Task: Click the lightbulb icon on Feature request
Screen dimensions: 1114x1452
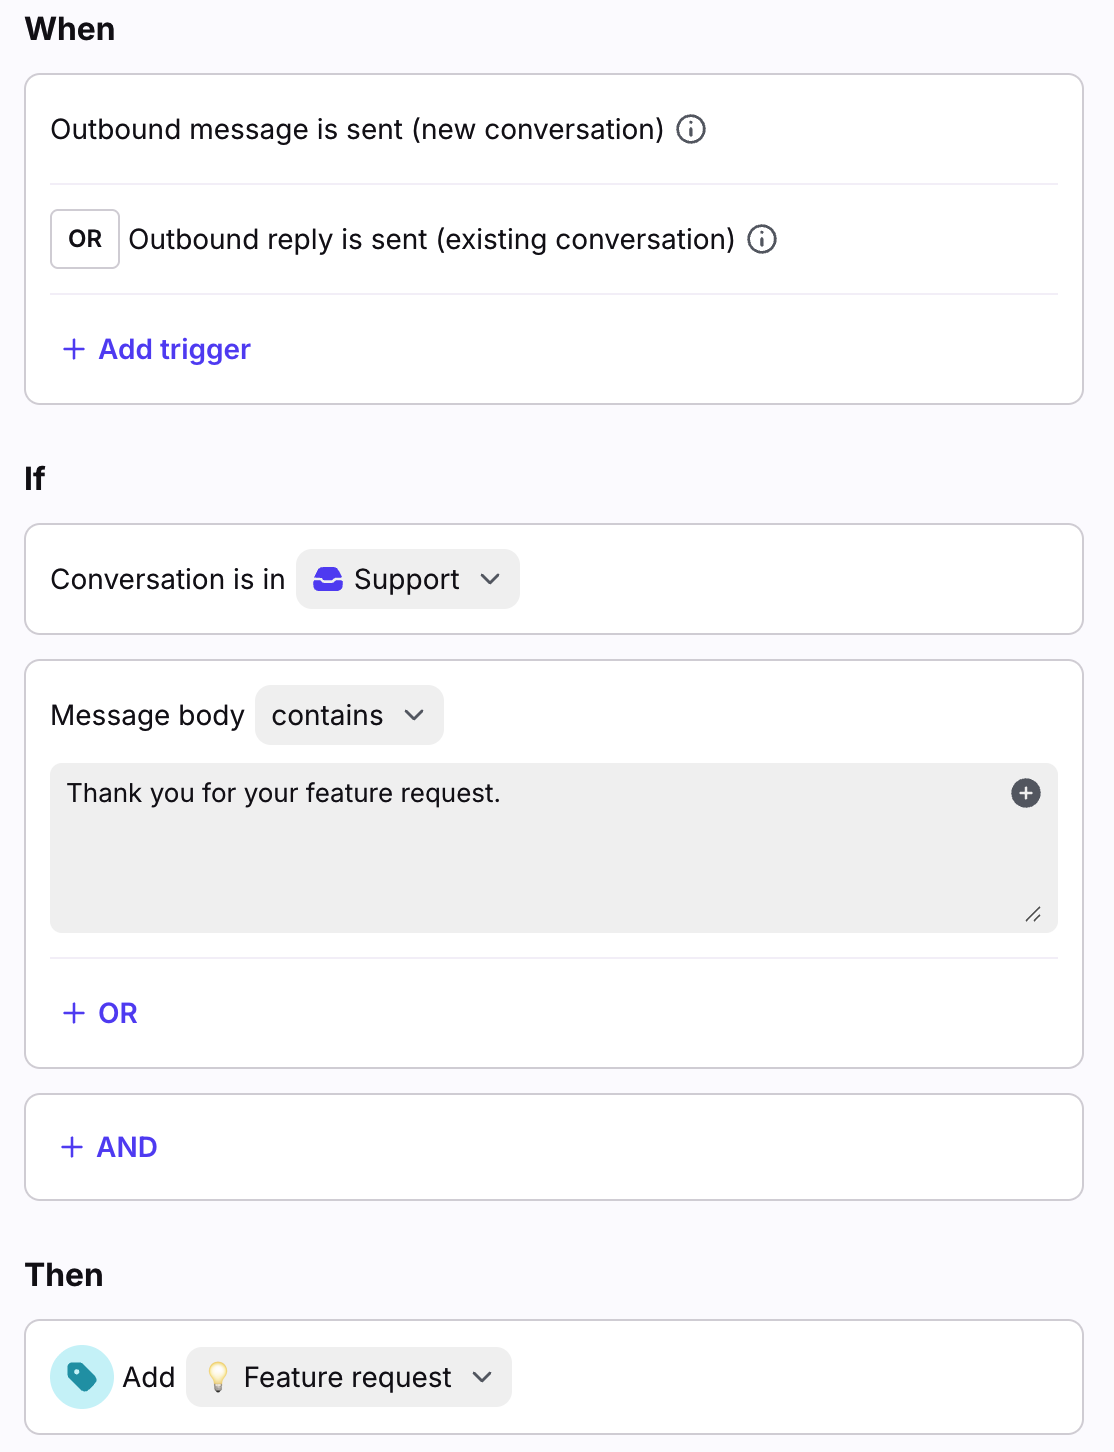Action: click(218, 1377)
